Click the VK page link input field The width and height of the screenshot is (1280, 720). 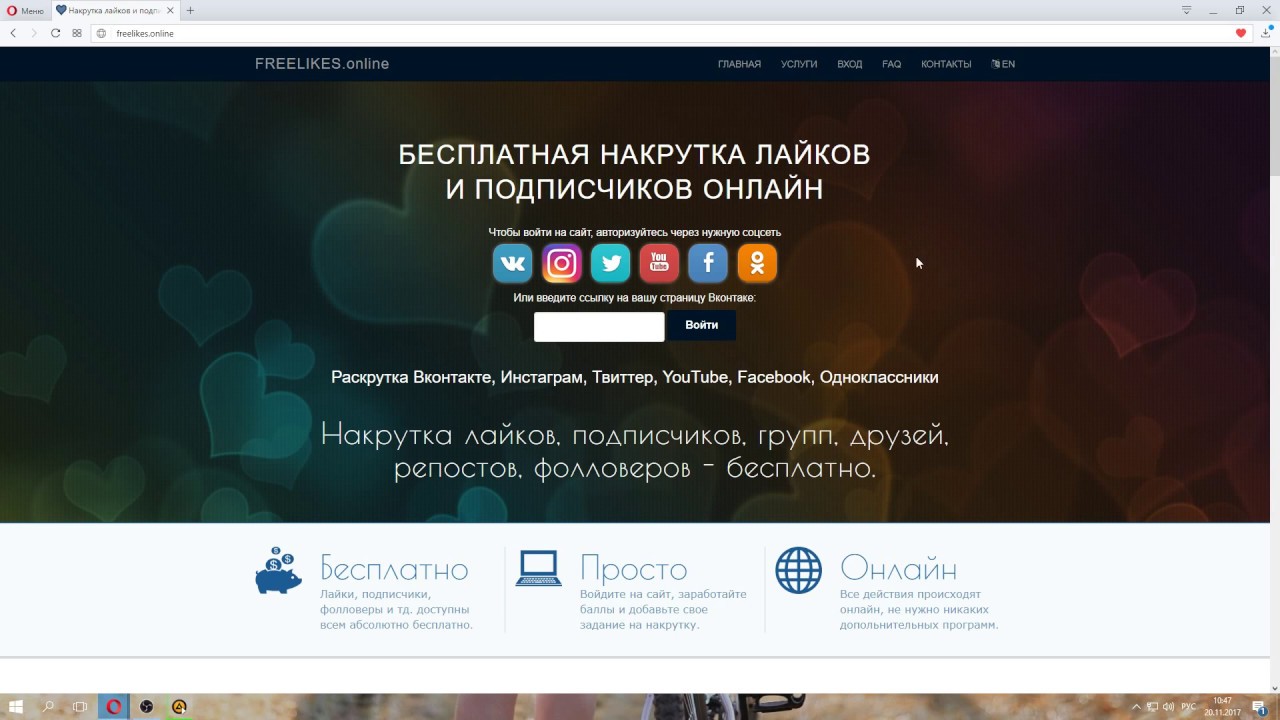tap(599, 326)
